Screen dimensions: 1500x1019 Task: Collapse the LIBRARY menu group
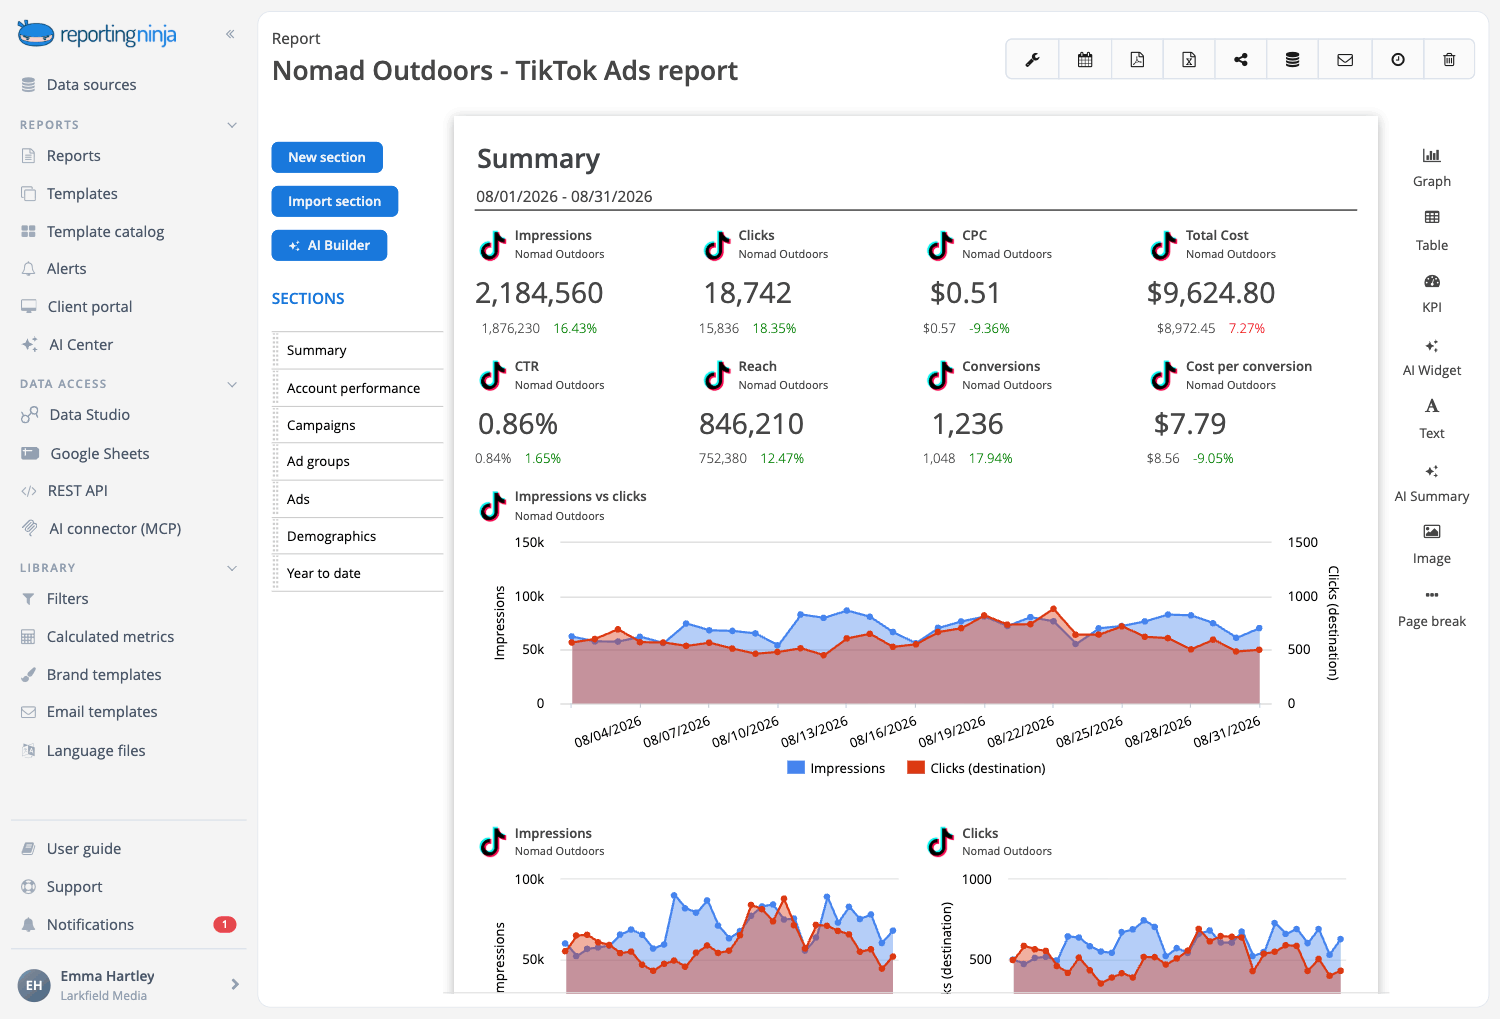(232, 568)
